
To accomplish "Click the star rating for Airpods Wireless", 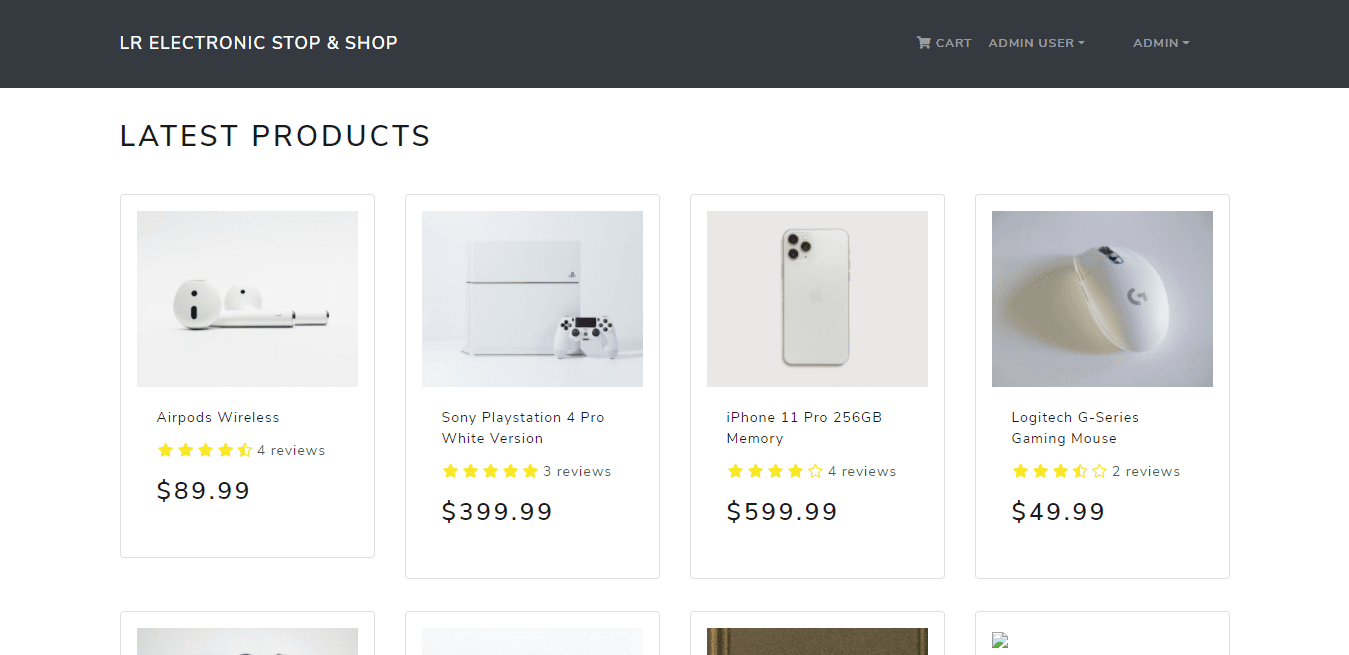I will point(199,450).
